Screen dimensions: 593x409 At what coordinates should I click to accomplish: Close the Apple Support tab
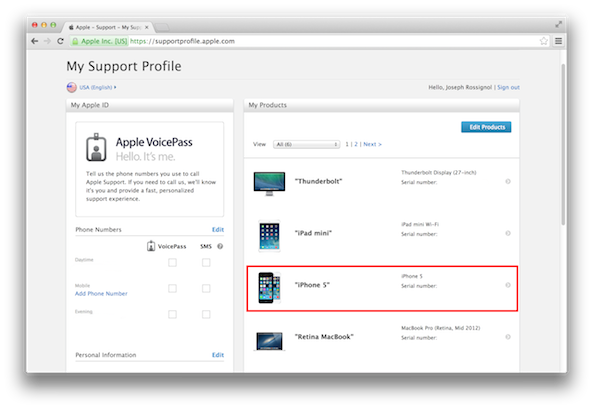pyautogui.click(x=147, y=27)
